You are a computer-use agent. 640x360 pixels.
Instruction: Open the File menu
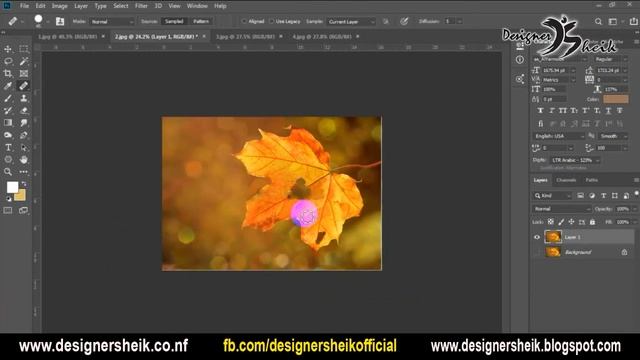click(x=24, y=6)
